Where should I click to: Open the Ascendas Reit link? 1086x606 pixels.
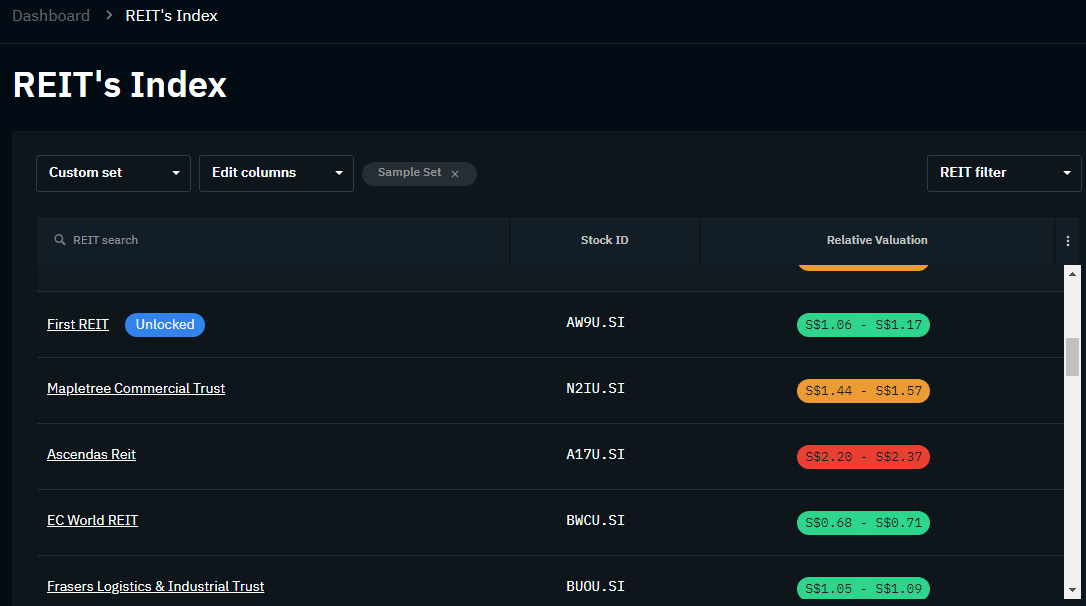pos(91,454)
